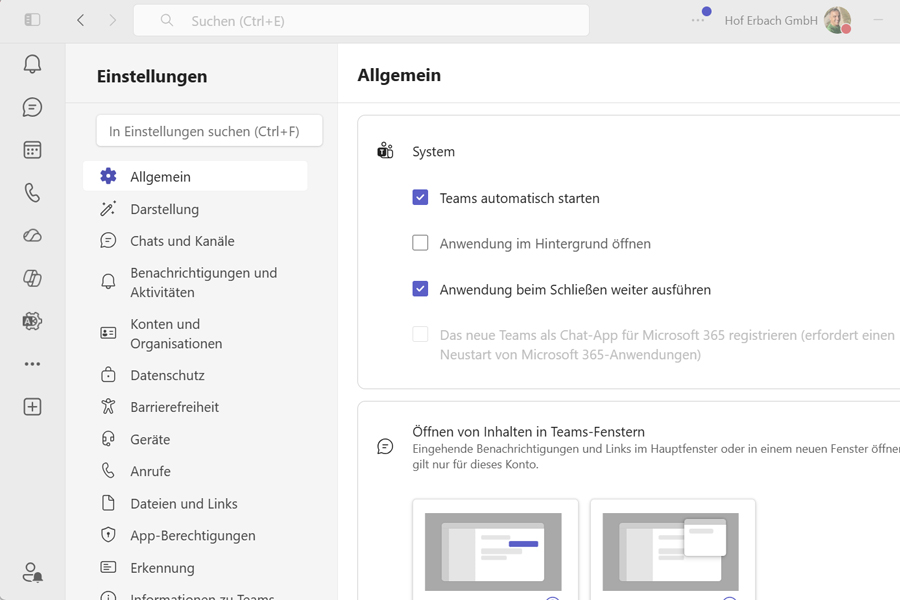This screenshot has height=600, width=900.
Task: Click the disabled Chat-App für Microsoft 365 checkbox
Action: [x=420, y=334]
